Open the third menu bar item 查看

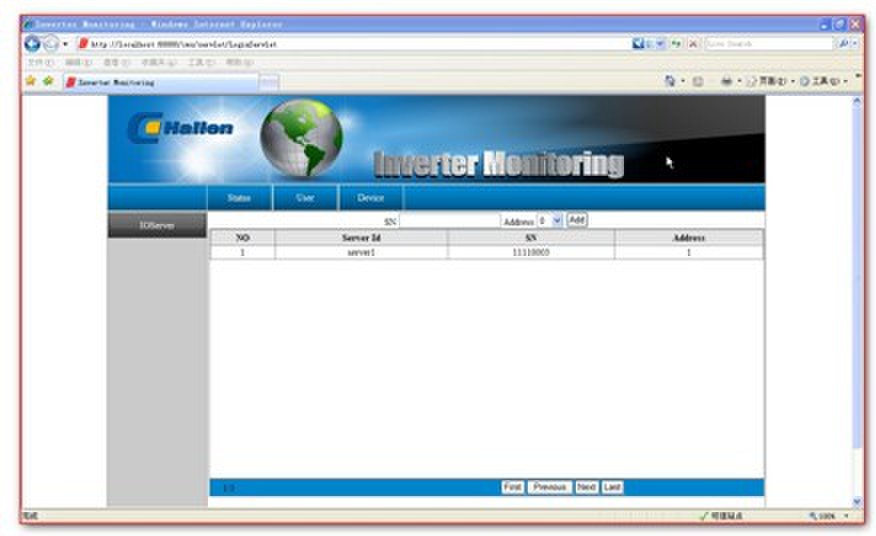coord(116,63)
